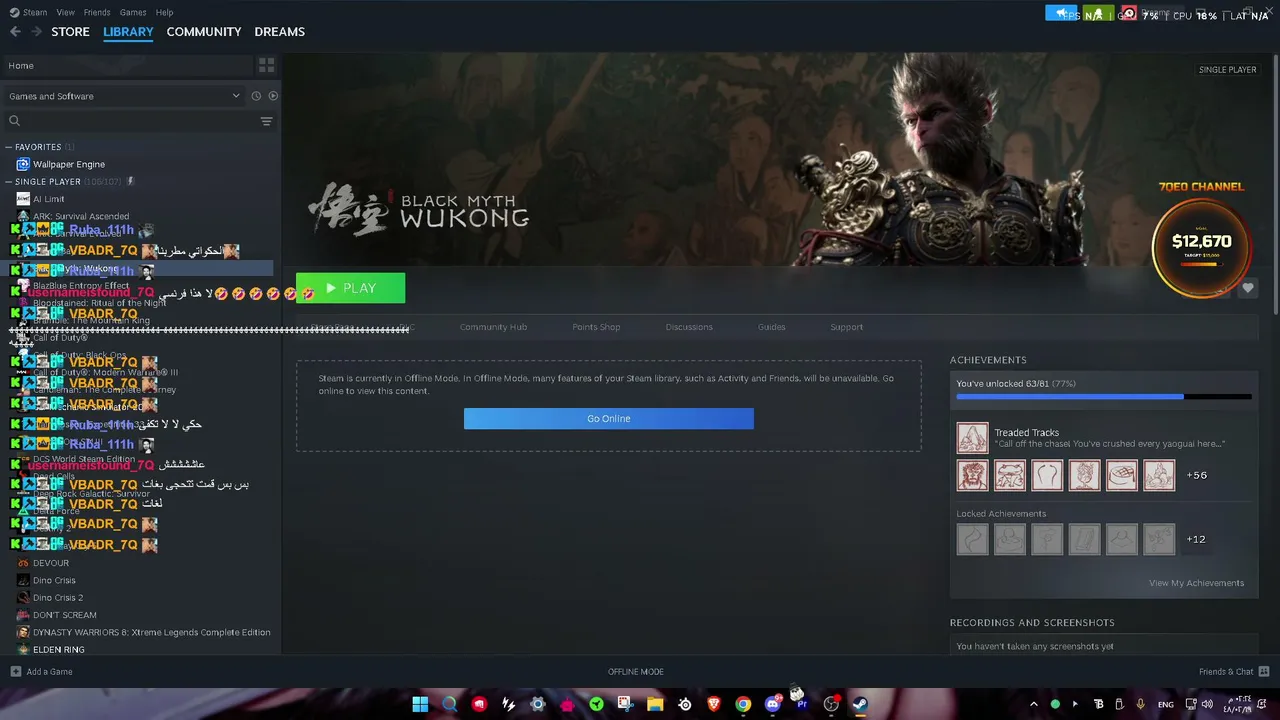Image resolution: width=1280 pixels, height=720 pixels.
Task: Click the OFFLINE MODE status text
Action: pos(636,672)
